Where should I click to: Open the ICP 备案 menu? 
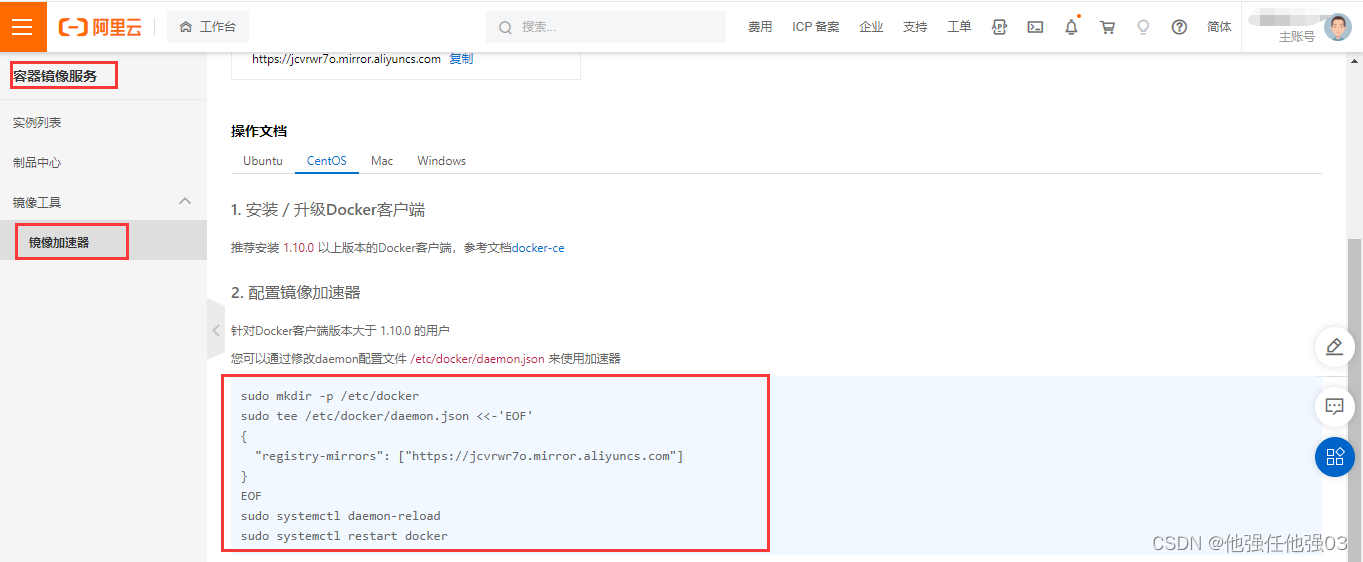click(x=816, y=27)
